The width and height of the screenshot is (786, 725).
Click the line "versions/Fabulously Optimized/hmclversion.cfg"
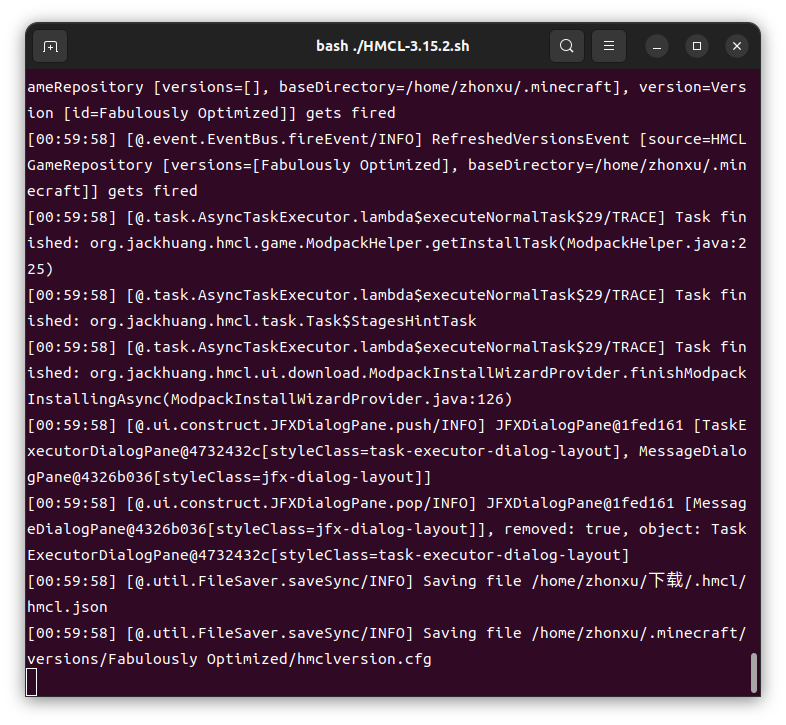pos(229,659)
